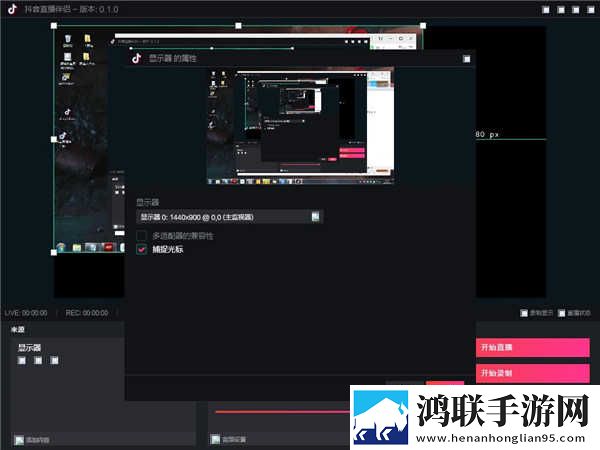Click the middle icon beneath the 显示器 source
The image size is (600, 450).
pyautogui.click(x=38, y=360)
